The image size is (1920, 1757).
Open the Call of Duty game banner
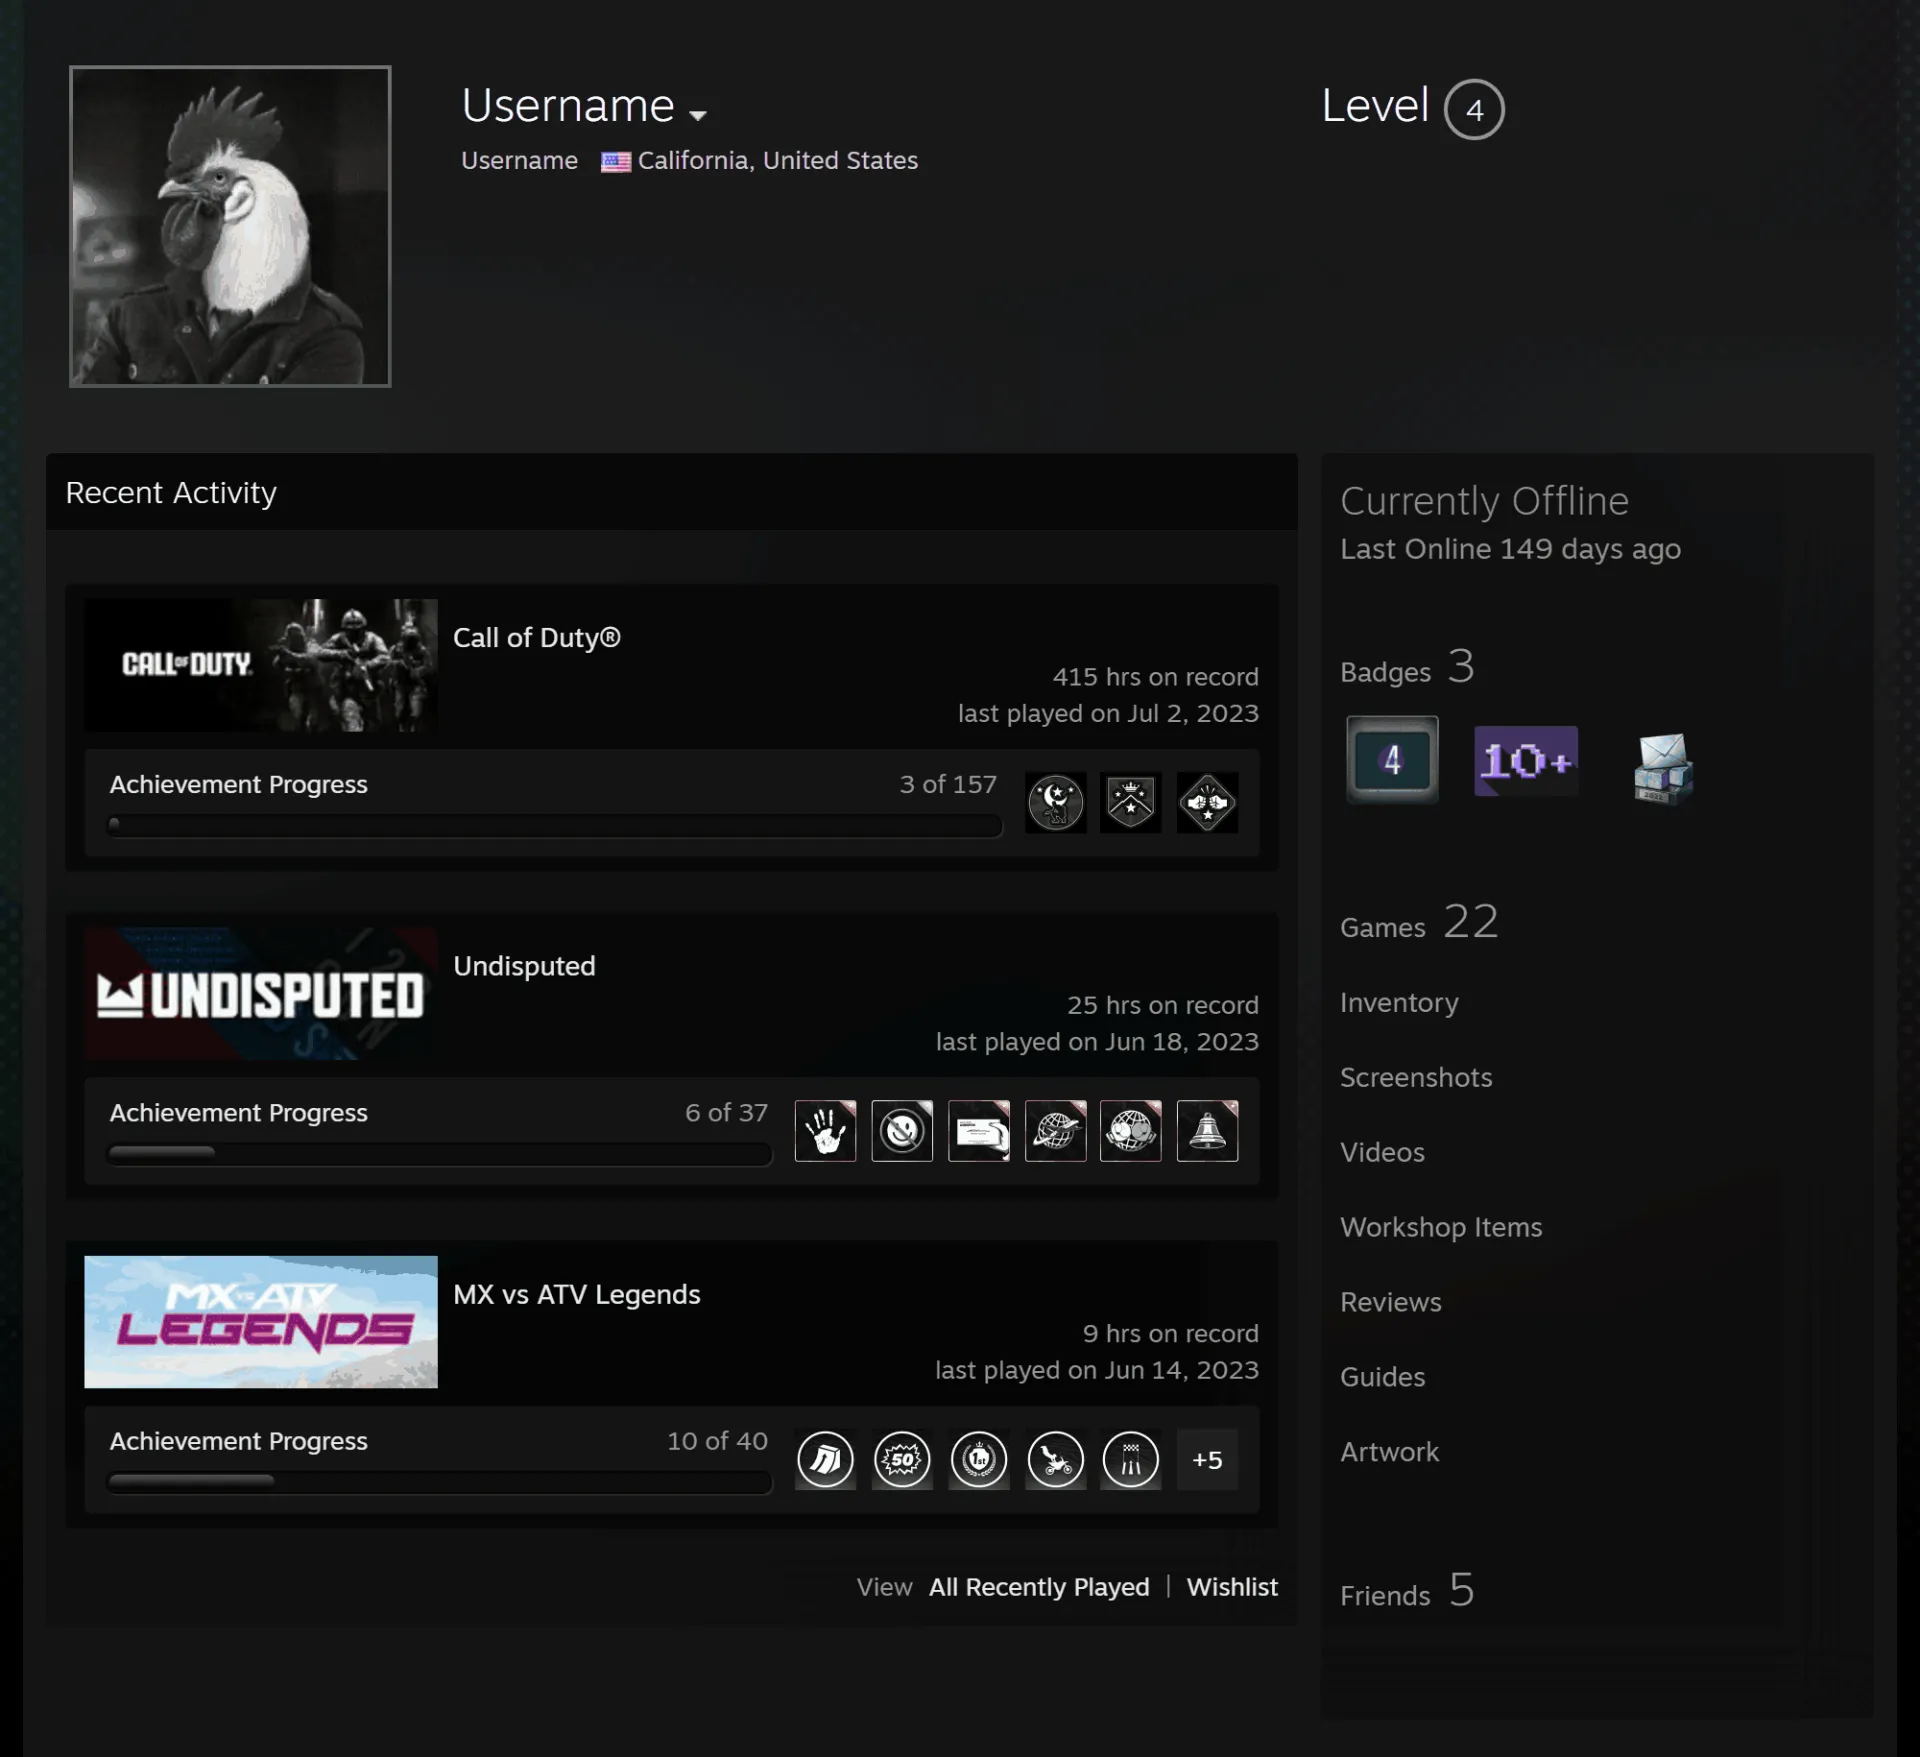pos(261,665)
